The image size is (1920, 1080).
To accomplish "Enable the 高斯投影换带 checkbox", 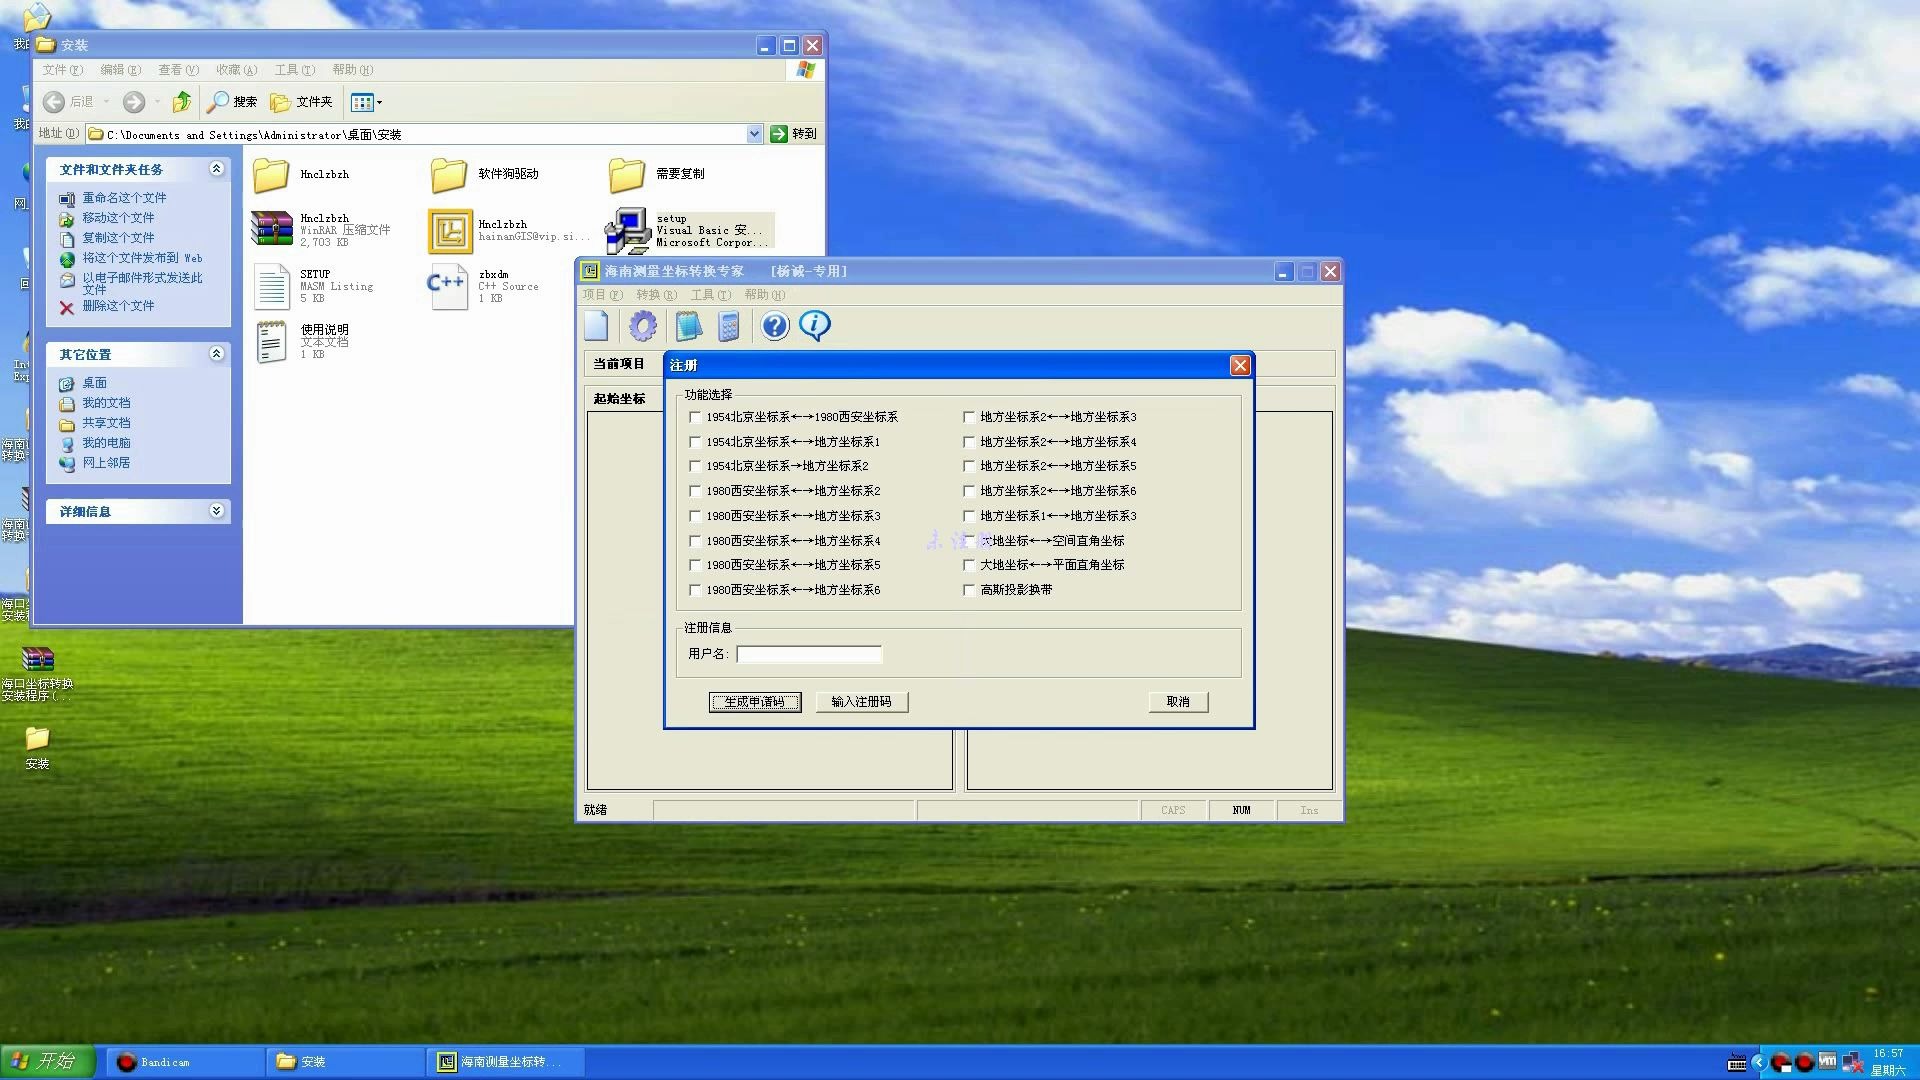I will click(969, 590).
